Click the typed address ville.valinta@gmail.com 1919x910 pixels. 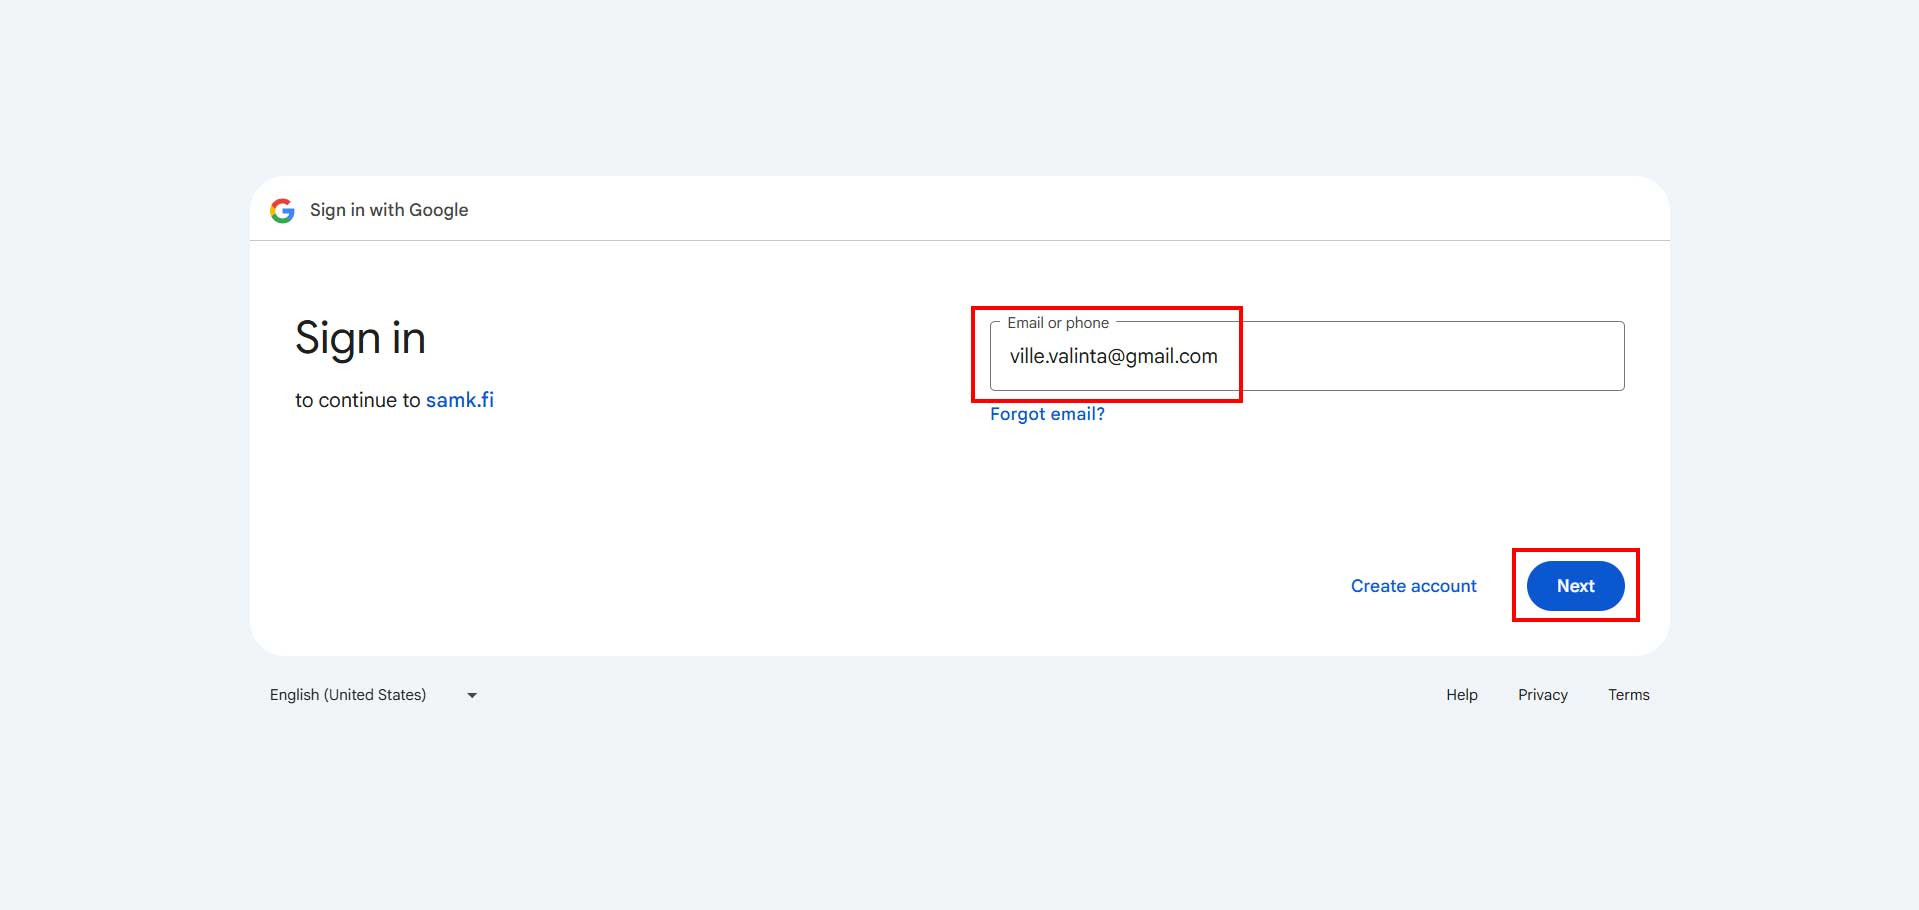pyautogui.click(x=1113, y=357)
